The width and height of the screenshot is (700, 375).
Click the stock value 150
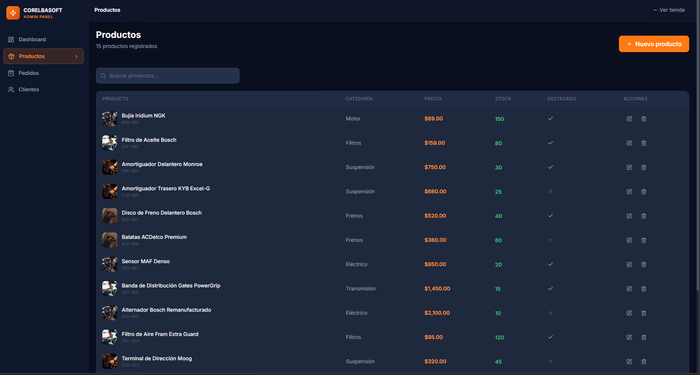coord(499,119)
